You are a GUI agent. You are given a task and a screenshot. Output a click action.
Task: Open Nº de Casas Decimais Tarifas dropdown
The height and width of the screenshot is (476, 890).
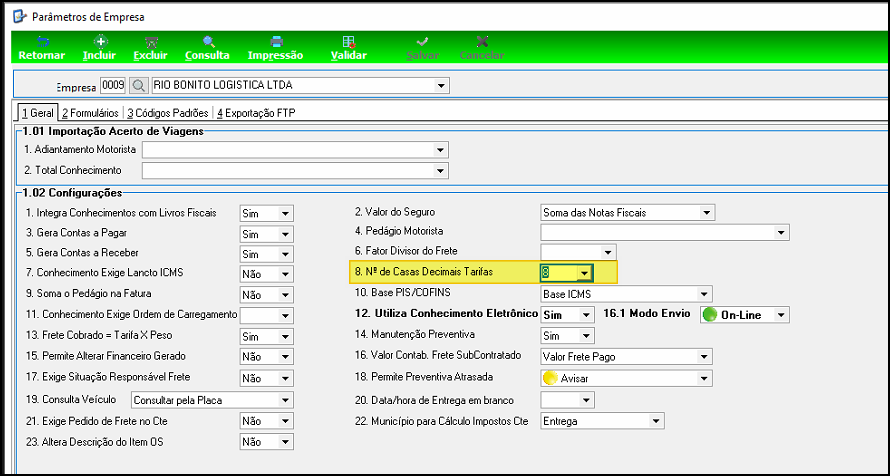pyautogui.click(x=584, y=273)
